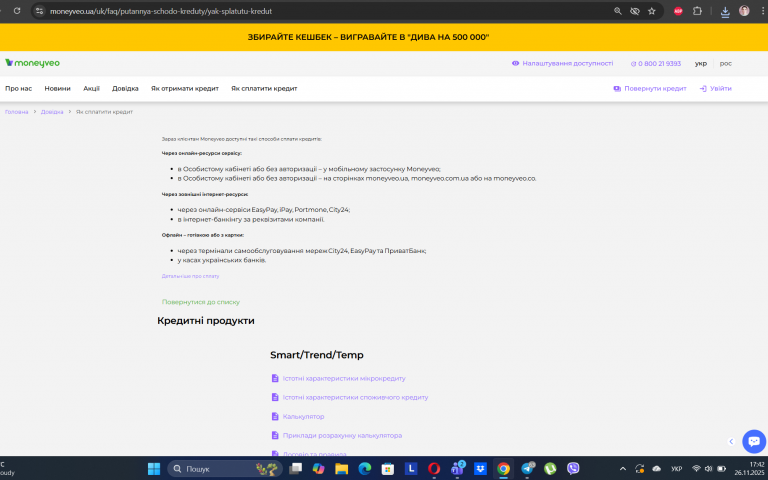Click Повернути кредит link
The width and height of the screenshot is (768, 480).
click(650, 89)
